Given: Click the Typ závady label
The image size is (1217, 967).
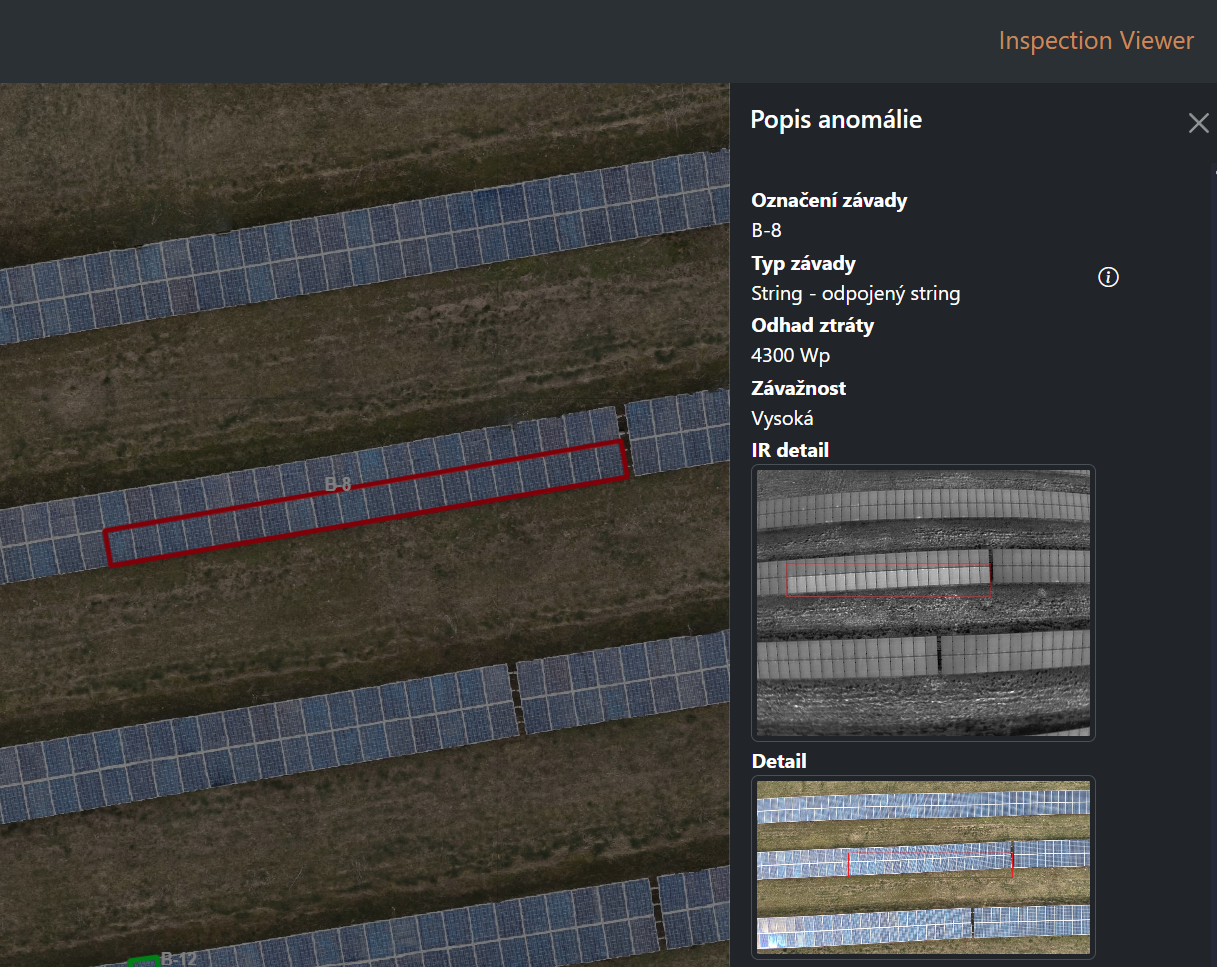Looking at the screenshot, I should coord(803,264).
